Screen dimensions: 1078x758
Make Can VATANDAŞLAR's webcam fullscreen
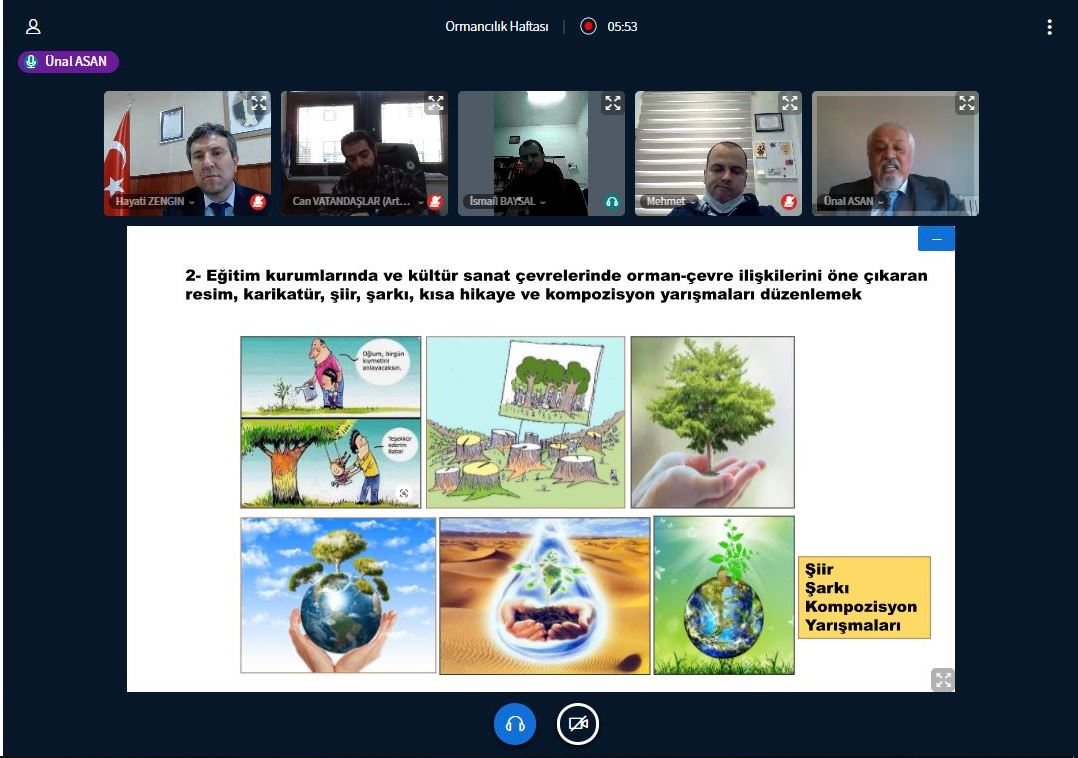tap(436, 103)
